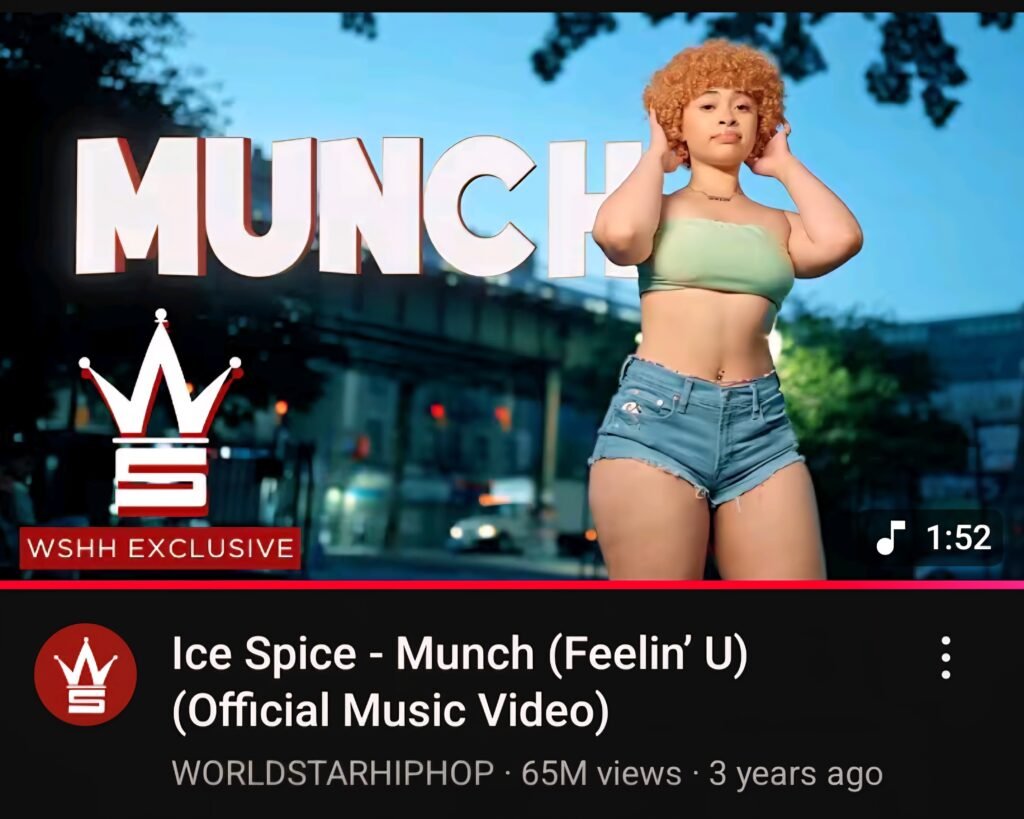Click the green tube top in thumbnail
The image size is (1024, 819).
pos(716,263)
